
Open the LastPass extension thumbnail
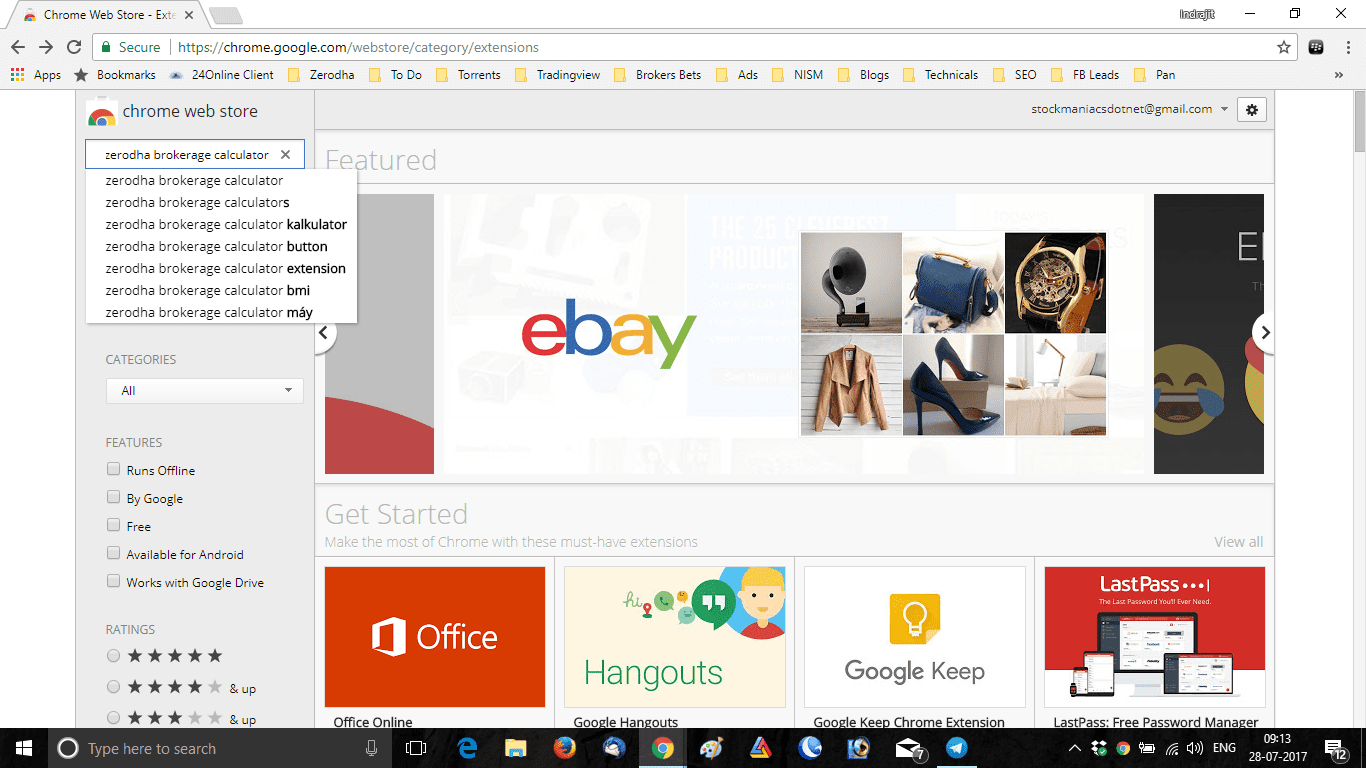pos(1155,637)
